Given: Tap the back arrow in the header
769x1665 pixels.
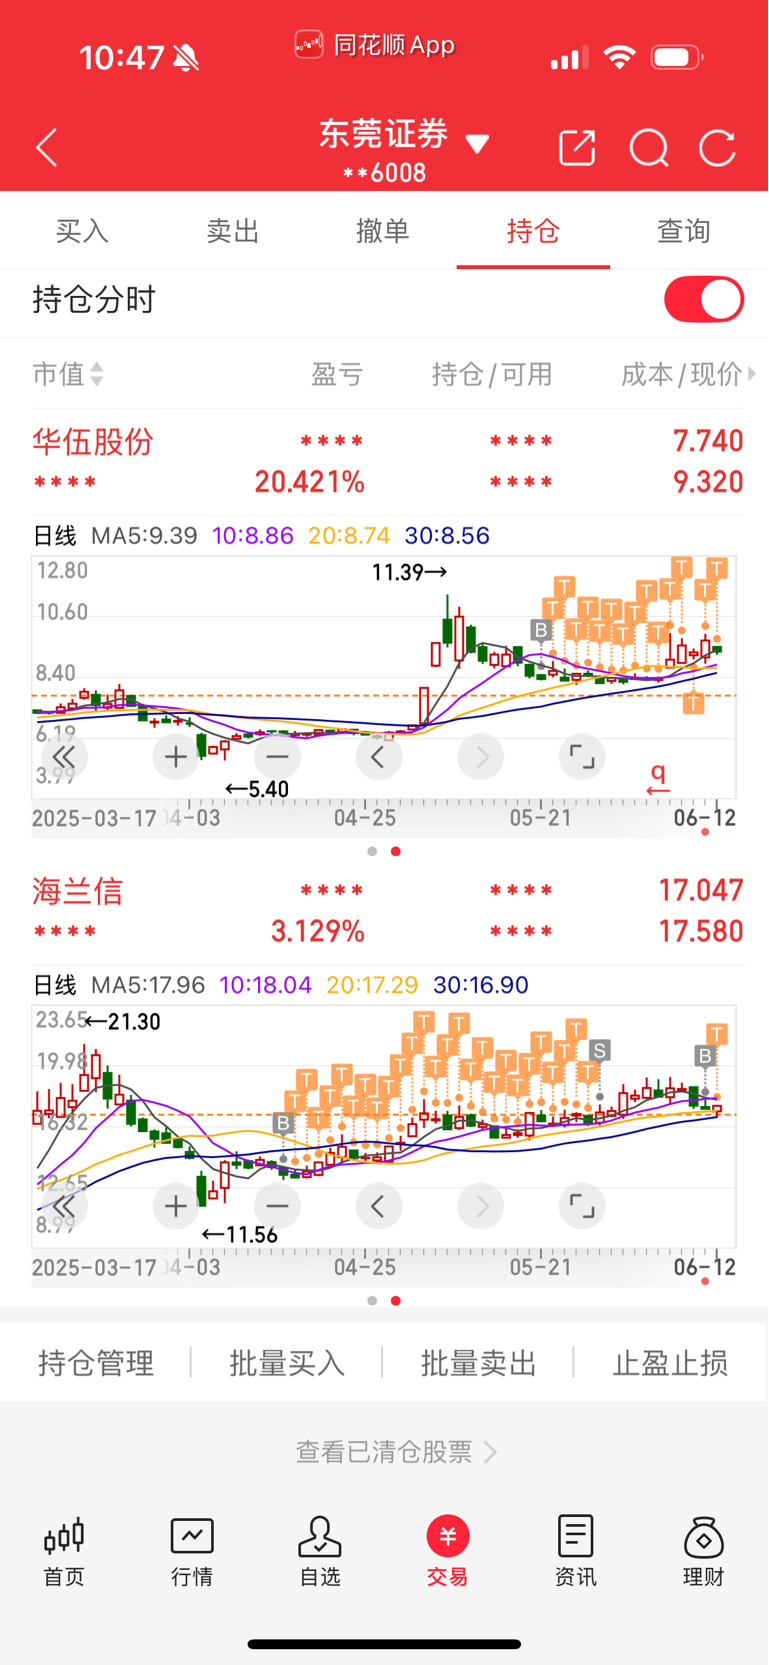Looking at the screenshot, I should pyautogui.click(x=47, y=148).
